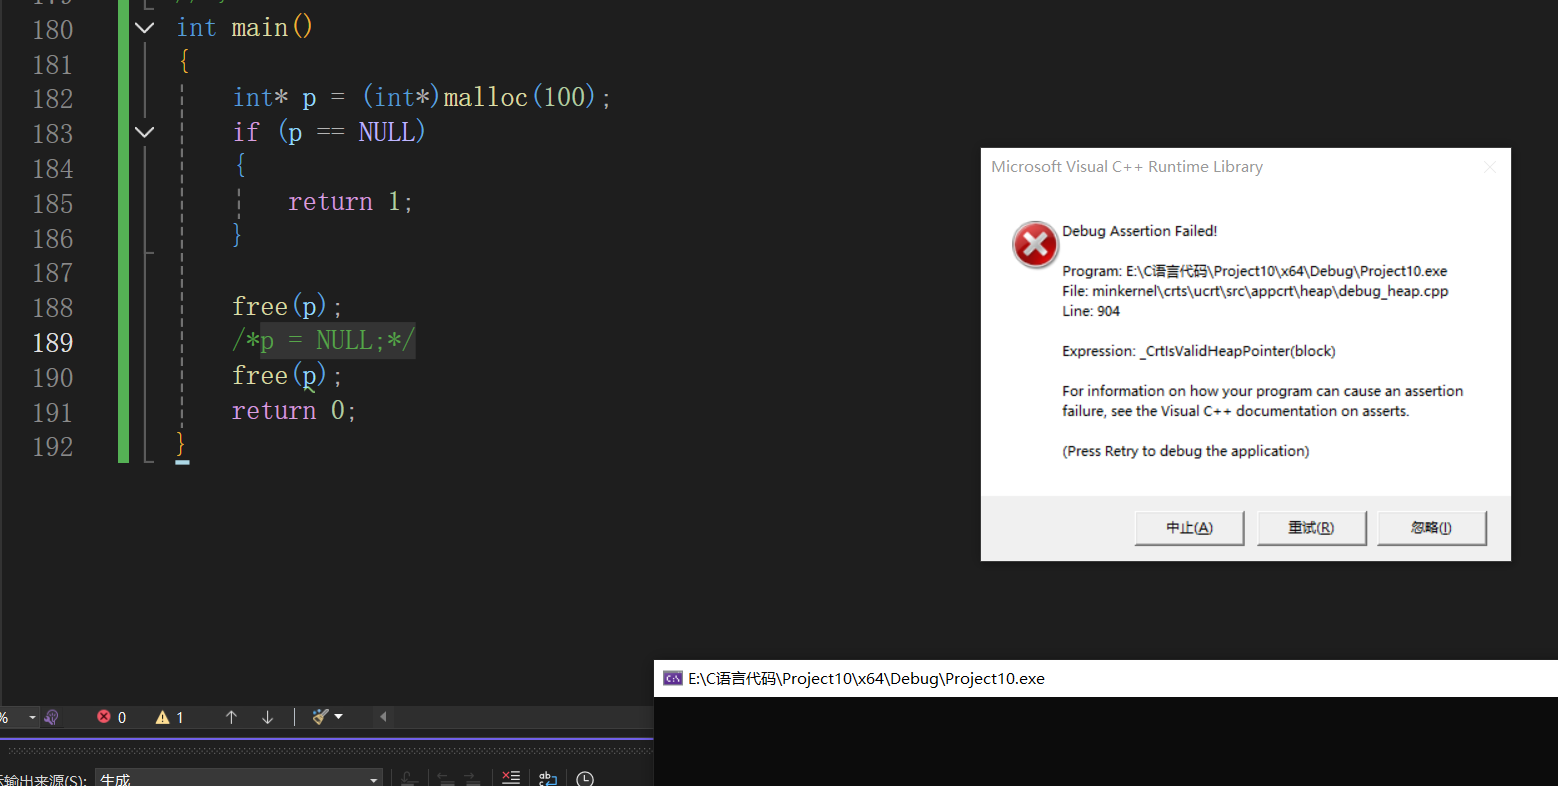Click the commented code /*p = NULL;*/
This screenshot has width=1558, height=786.
[x=323, y=341]
